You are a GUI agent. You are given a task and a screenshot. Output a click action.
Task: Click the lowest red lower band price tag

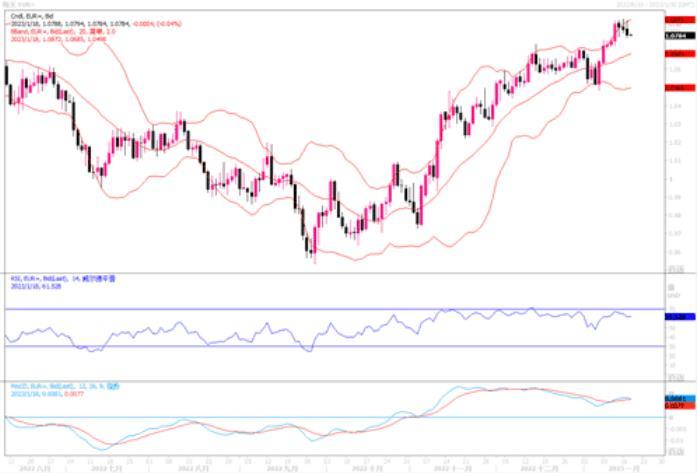click(x=677, y=87)
